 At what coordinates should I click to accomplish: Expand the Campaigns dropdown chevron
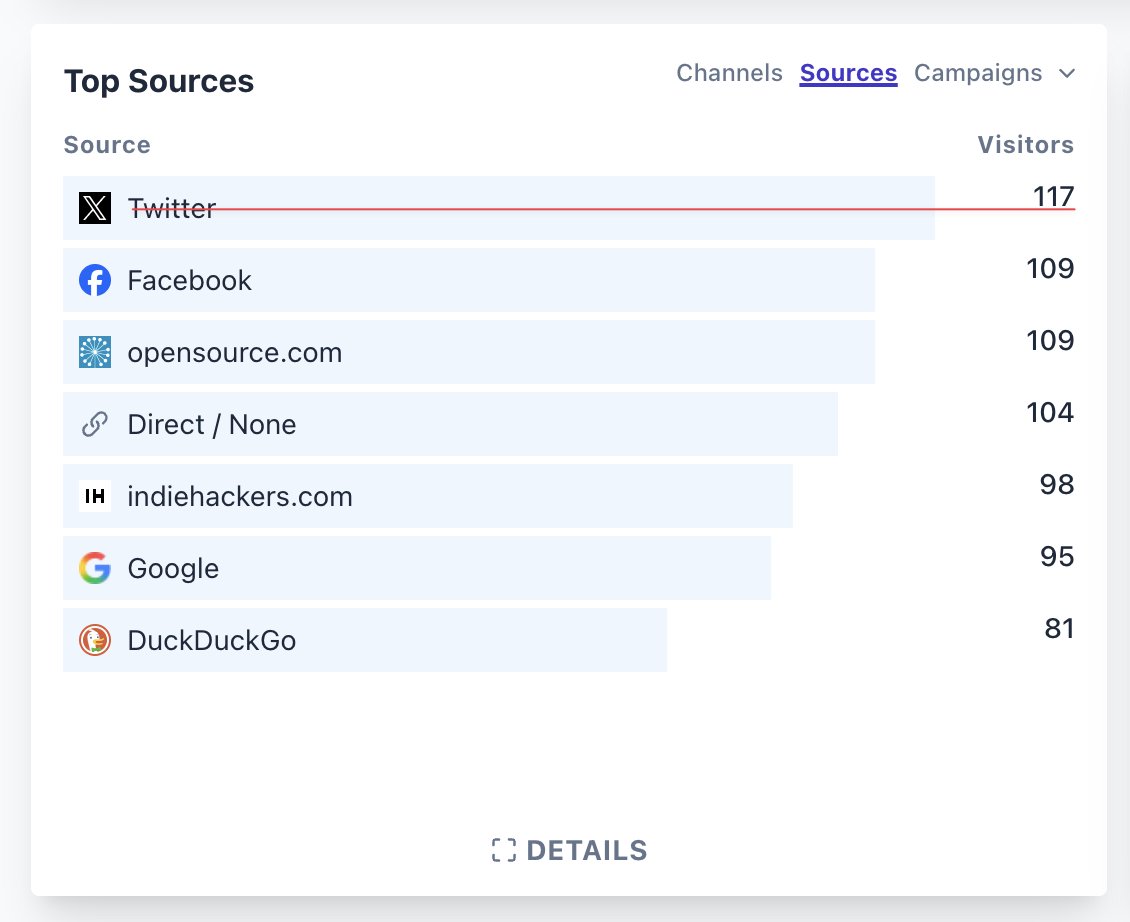[x=1067, y=74]
